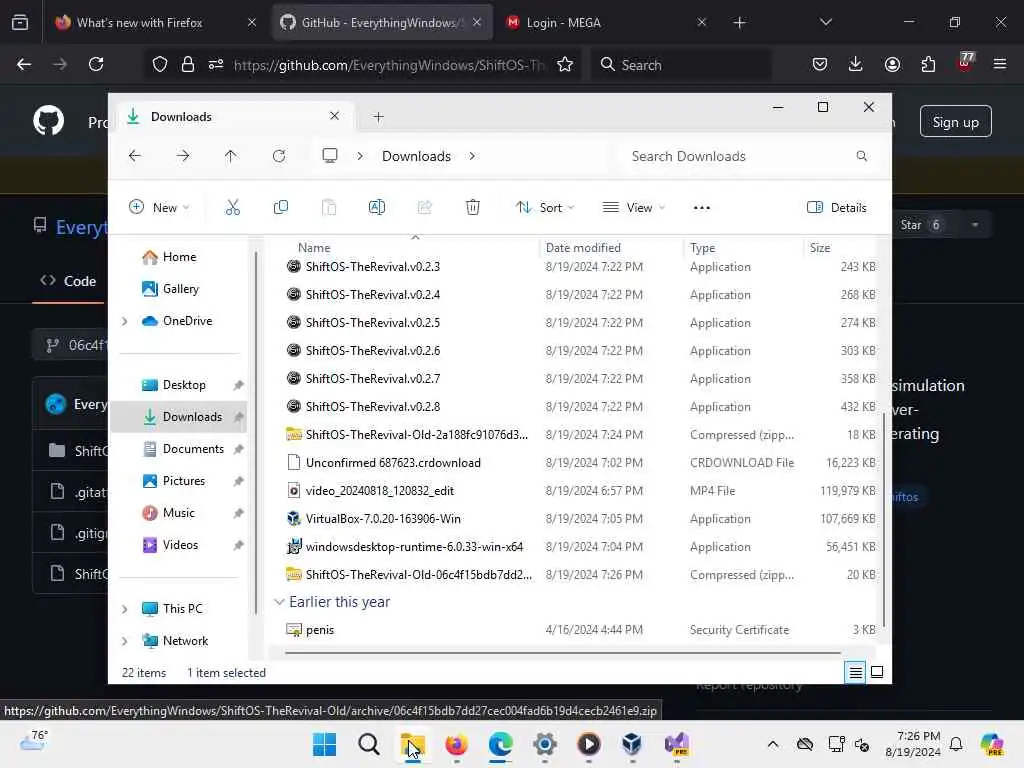Sort files by Size column header
The width and height of the screenshot is (1024, 768).
click(x=820, y=248)
